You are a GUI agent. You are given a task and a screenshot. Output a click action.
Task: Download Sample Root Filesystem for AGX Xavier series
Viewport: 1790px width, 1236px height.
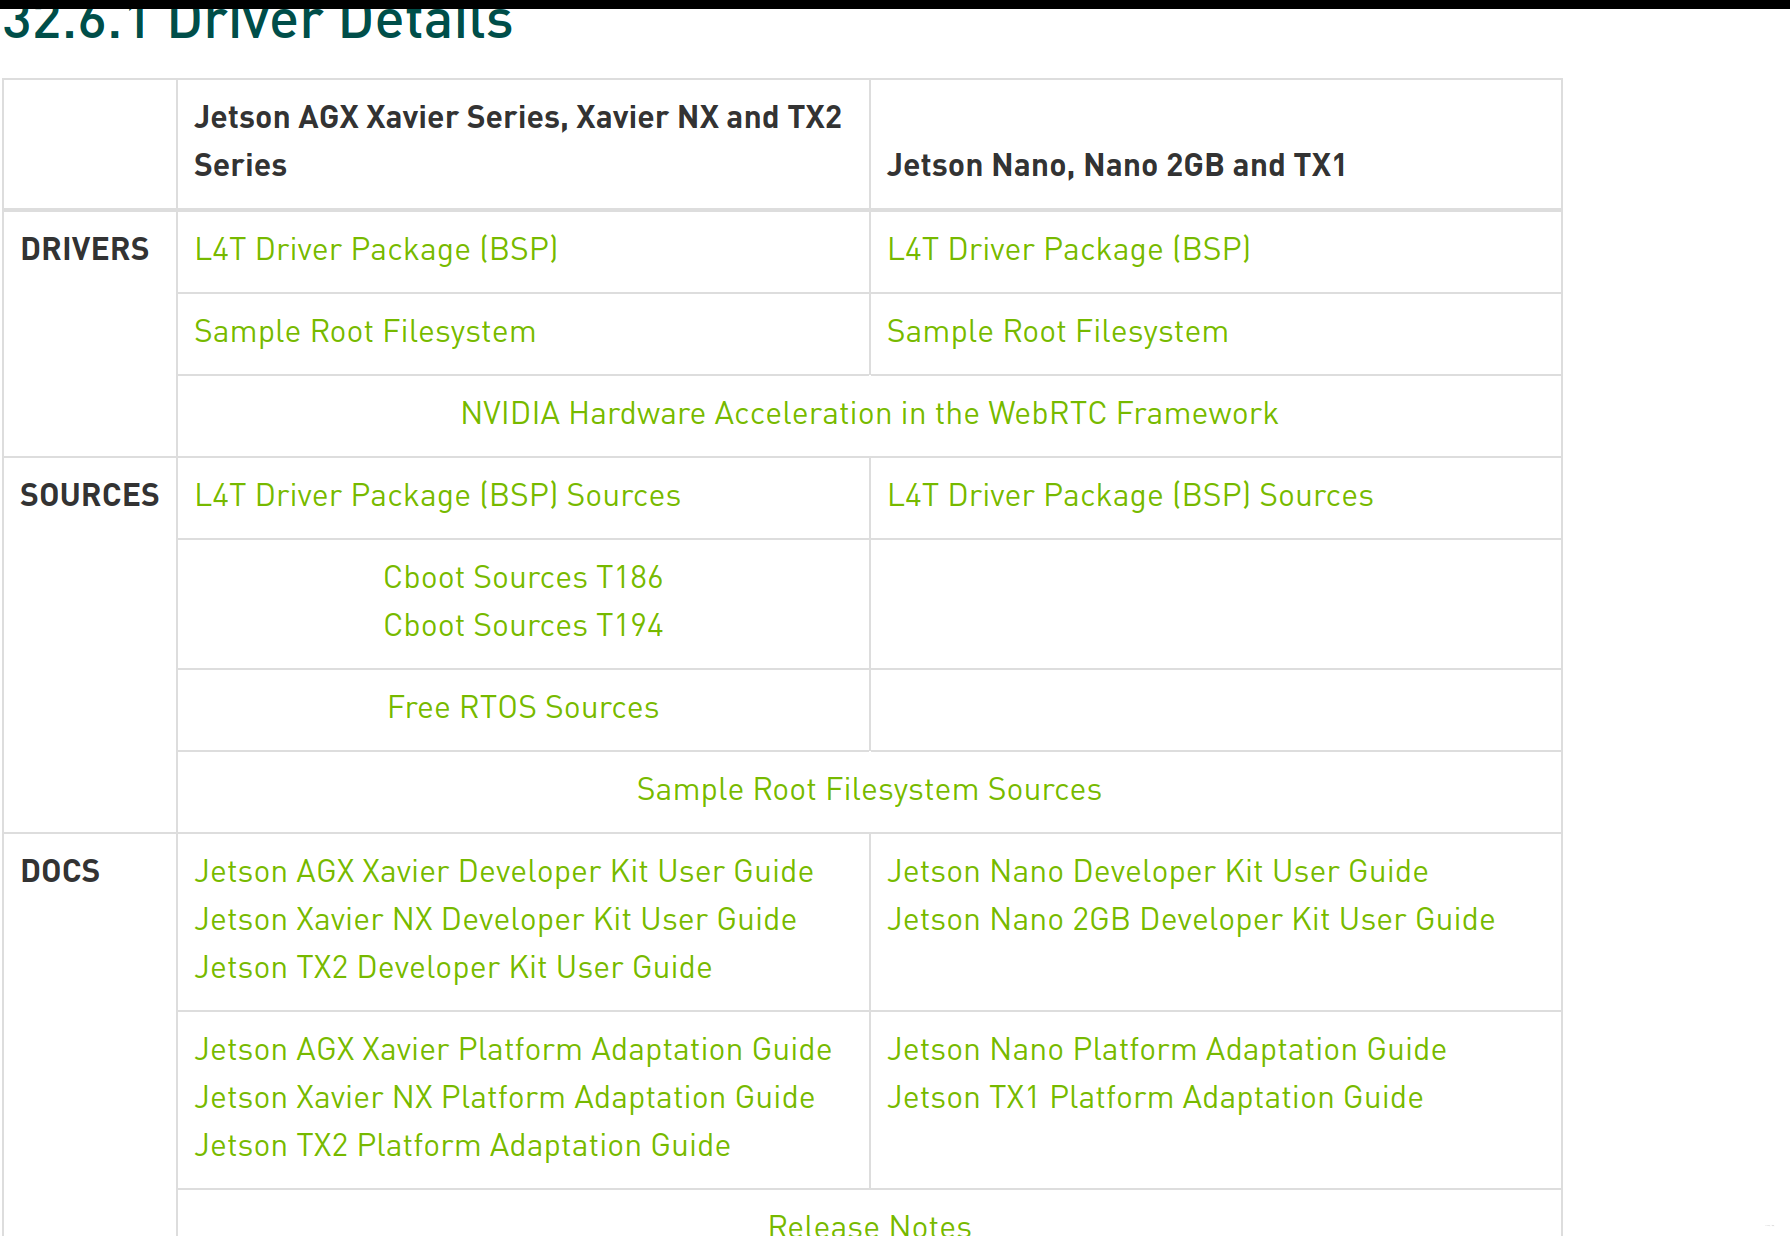point(365,331)
